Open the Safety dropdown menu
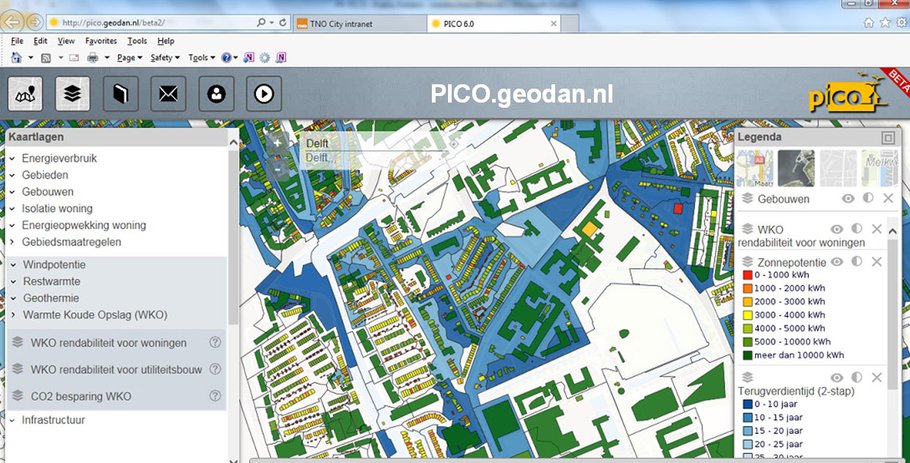The width and height of the screenshot is (910, 463). [x=165, y=57]
